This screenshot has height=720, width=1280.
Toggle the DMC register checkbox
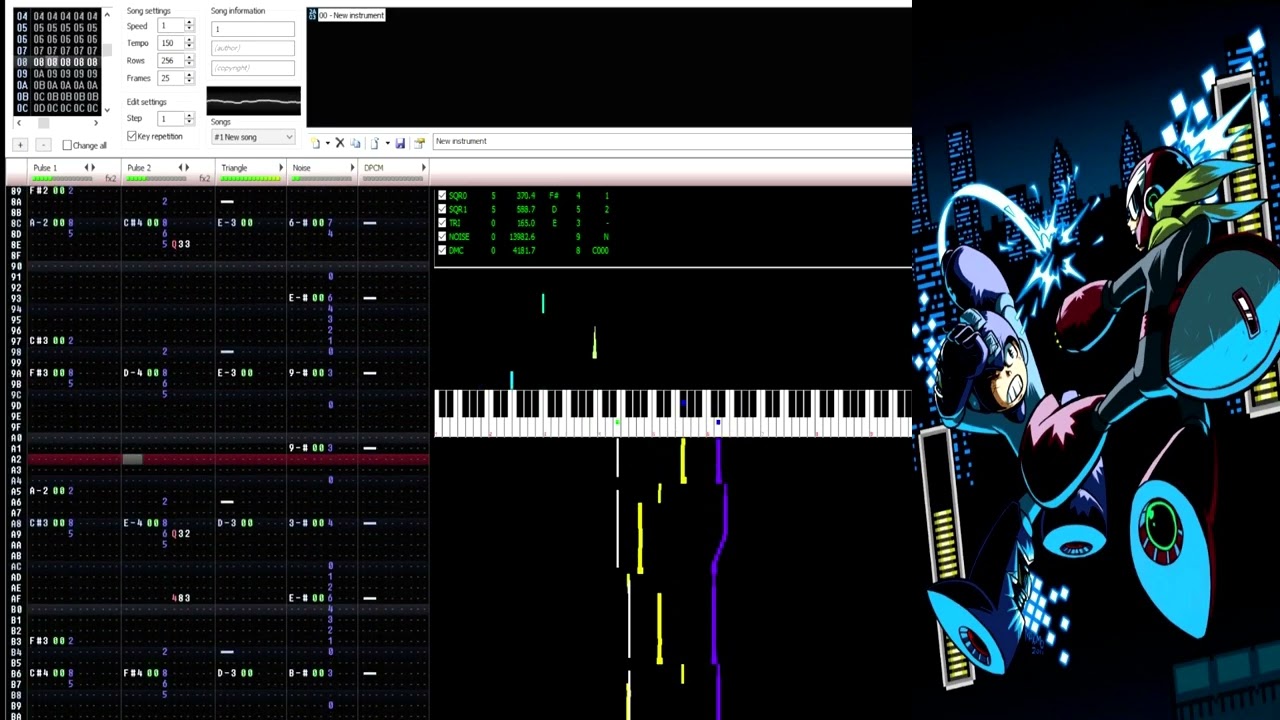coord(442,250)
